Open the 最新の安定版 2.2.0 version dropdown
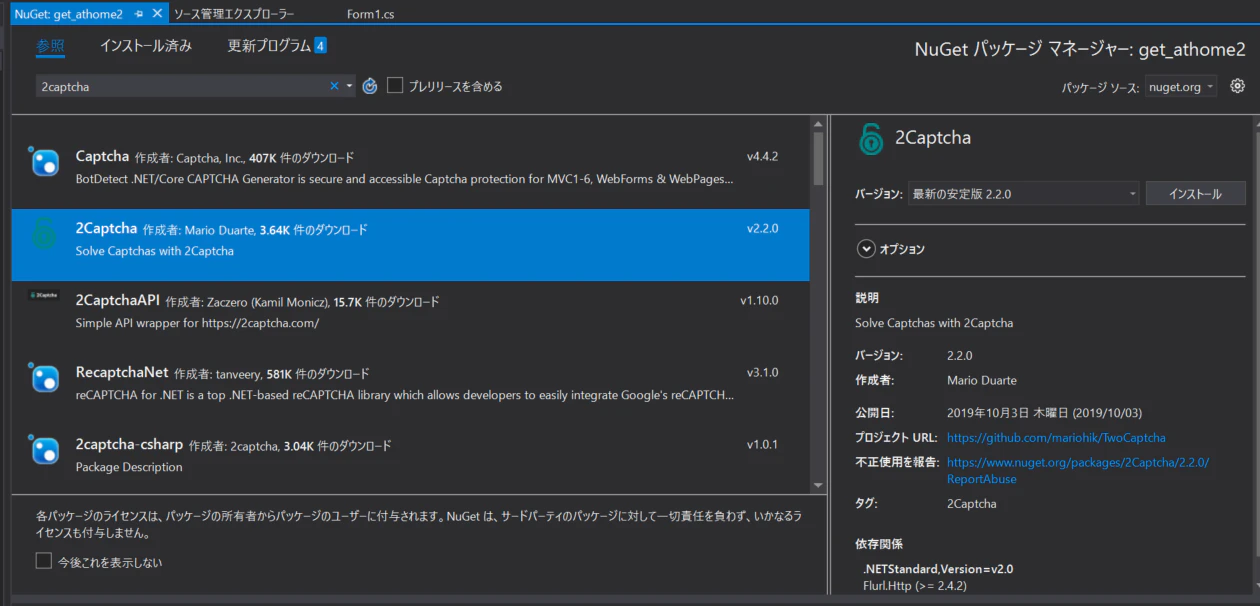 point(1023,194)
